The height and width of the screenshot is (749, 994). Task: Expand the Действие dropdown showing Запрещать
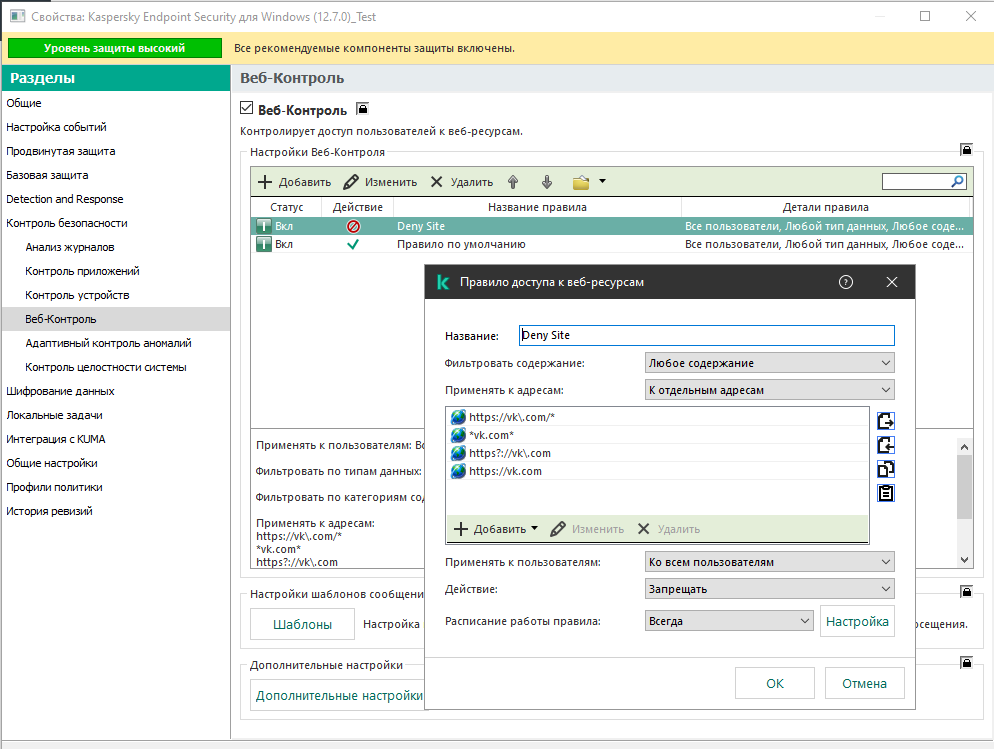click(769, 589)
